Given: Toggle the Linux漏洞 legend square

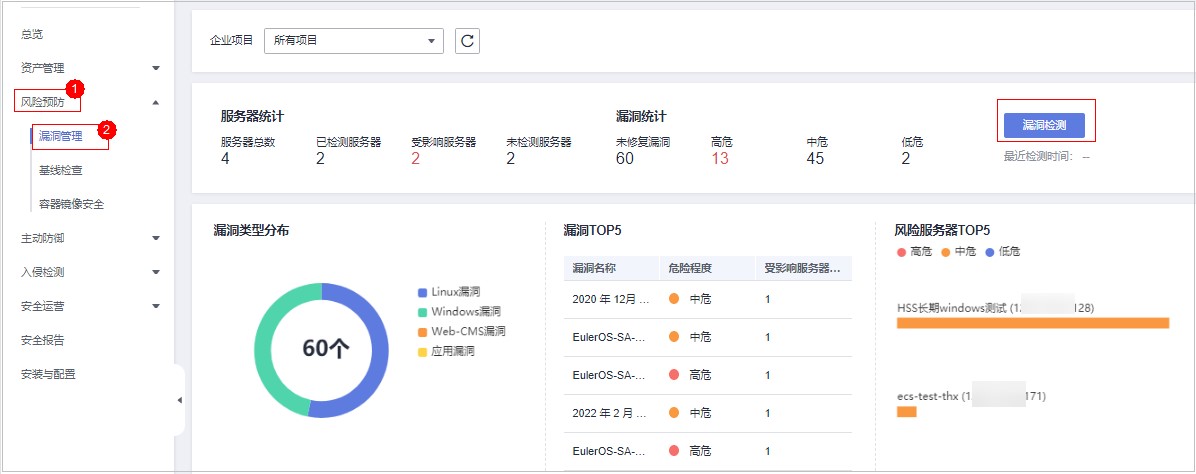Looking at the screenshot, I should [423, 292].
